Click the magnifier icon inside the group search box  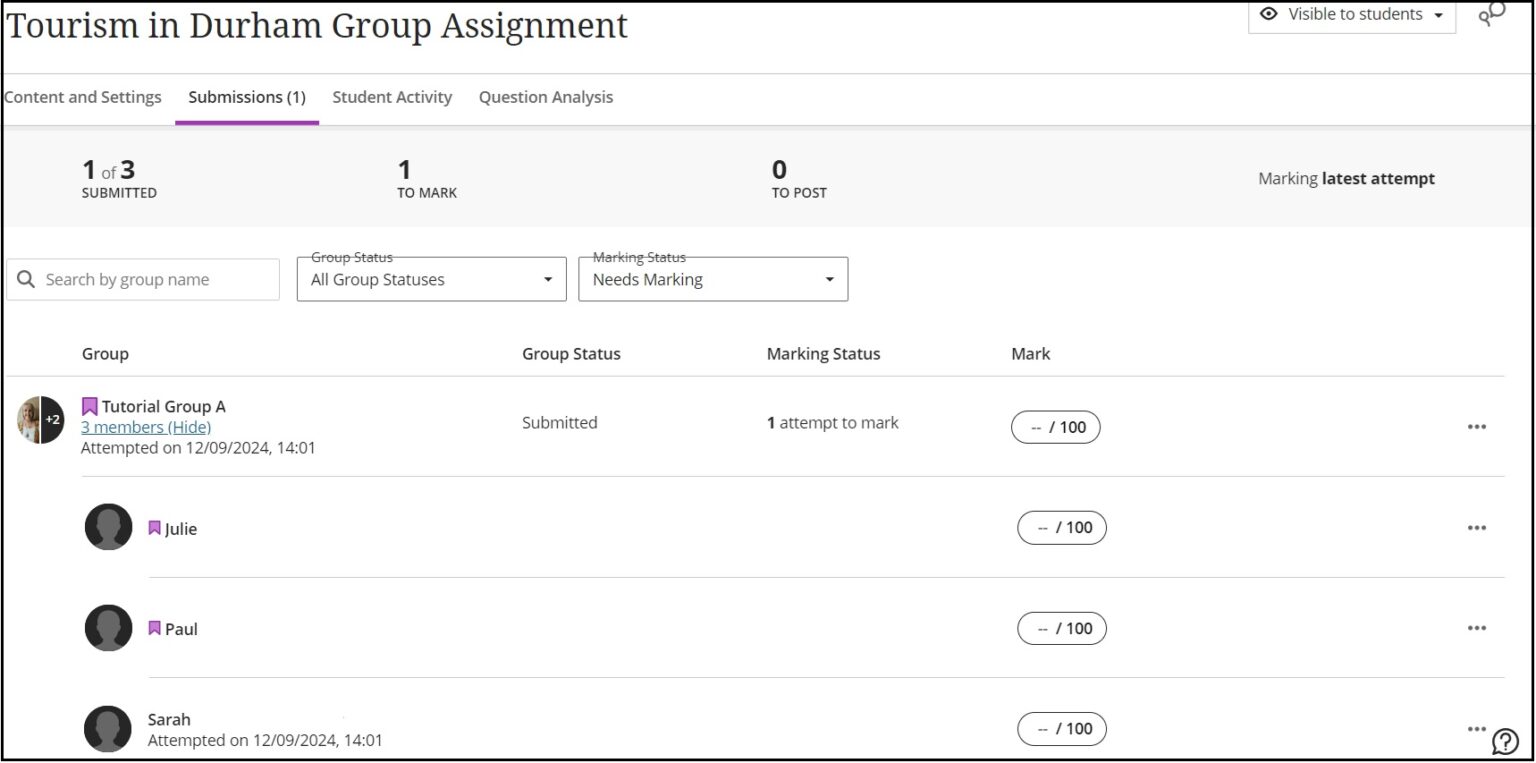pos(26,279)
